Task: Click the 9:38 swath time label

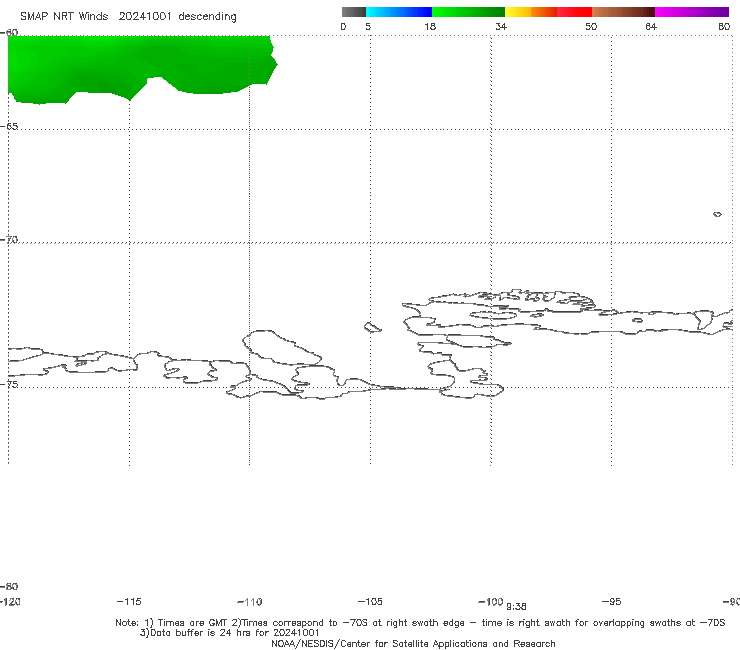Action: [x=516, y=607]
